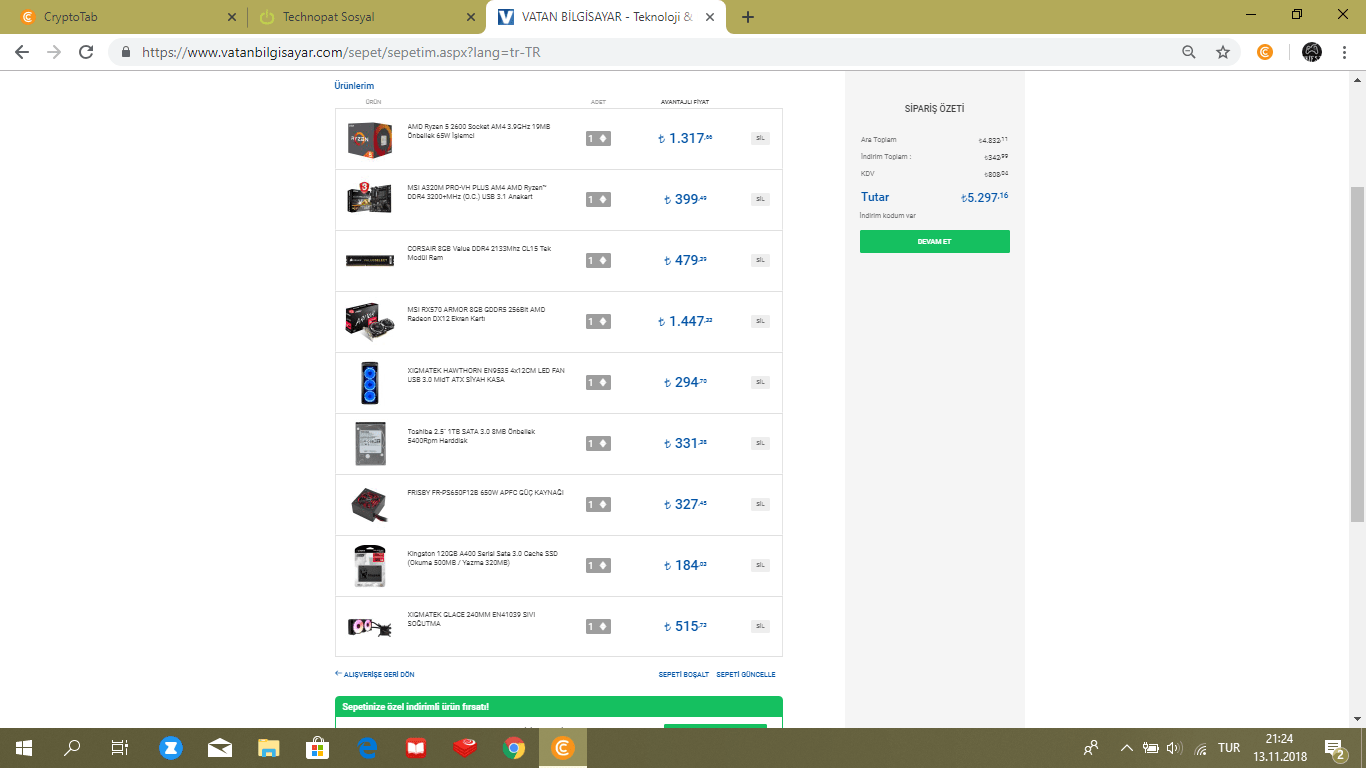
Task: Change quantity for AMD Ryzen 5 2600
Action: point(598,138)
